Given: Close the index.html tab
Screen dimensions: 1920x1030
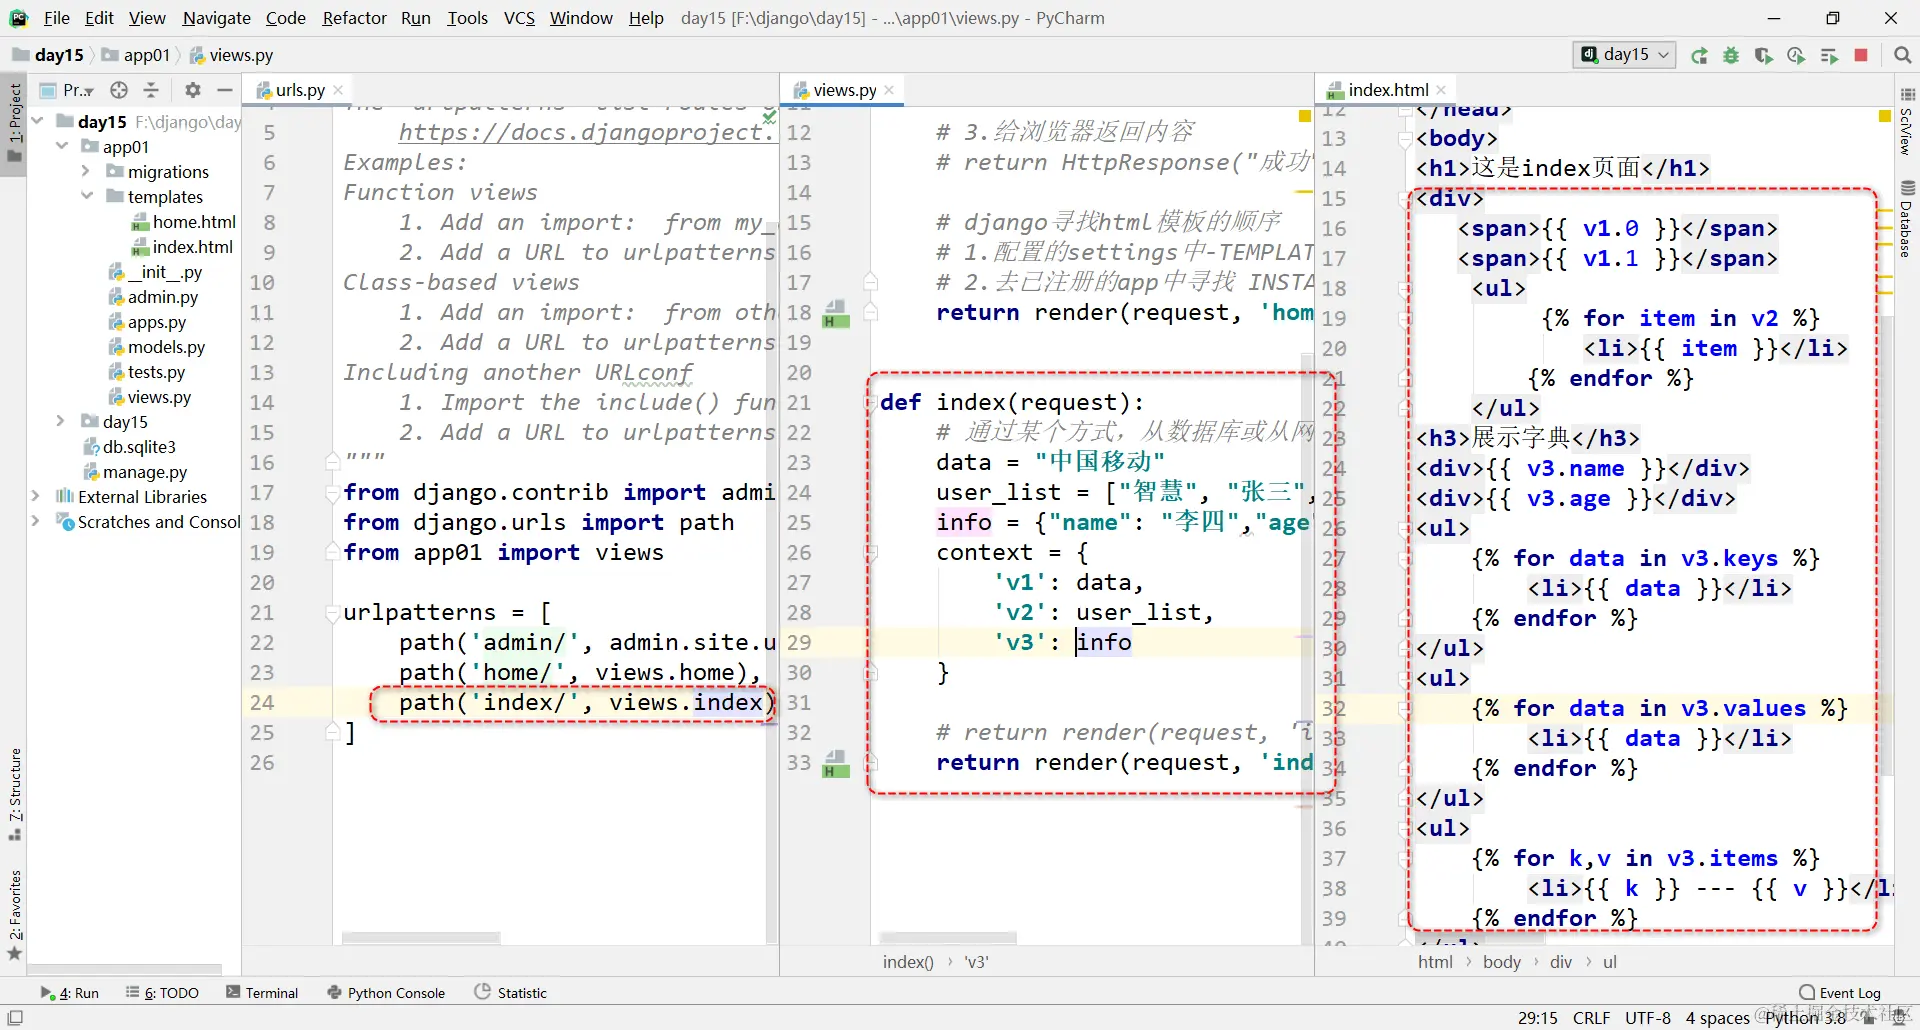Looking at the screenshot, I should (1441, 90).
